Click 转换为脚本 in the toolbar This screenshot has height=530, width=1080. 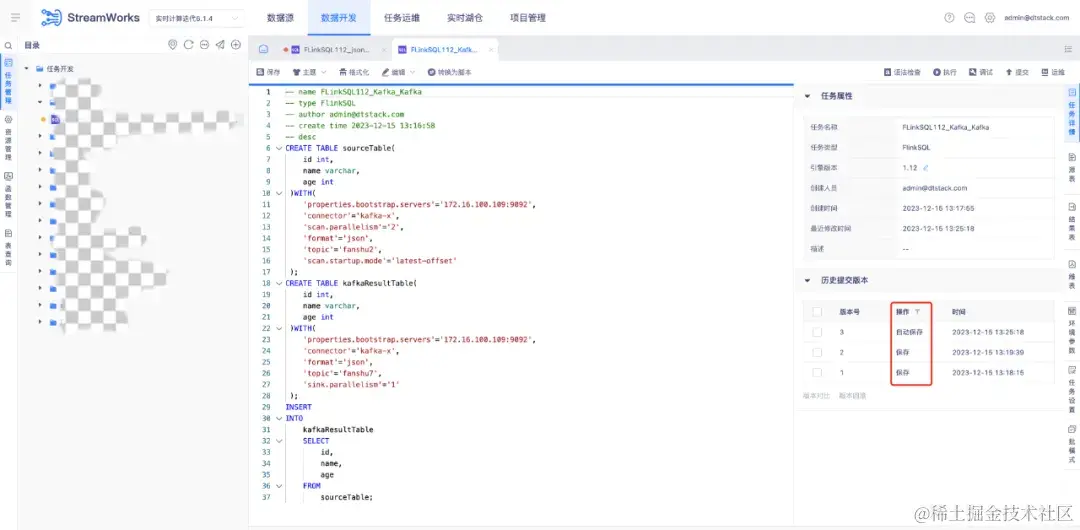449,72
